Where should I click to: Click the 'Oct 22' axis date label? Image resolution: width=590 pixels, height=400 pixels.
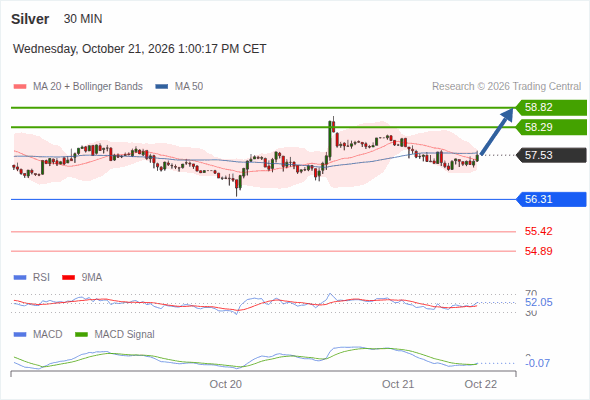pyautogui.click(x=481, y=384)
